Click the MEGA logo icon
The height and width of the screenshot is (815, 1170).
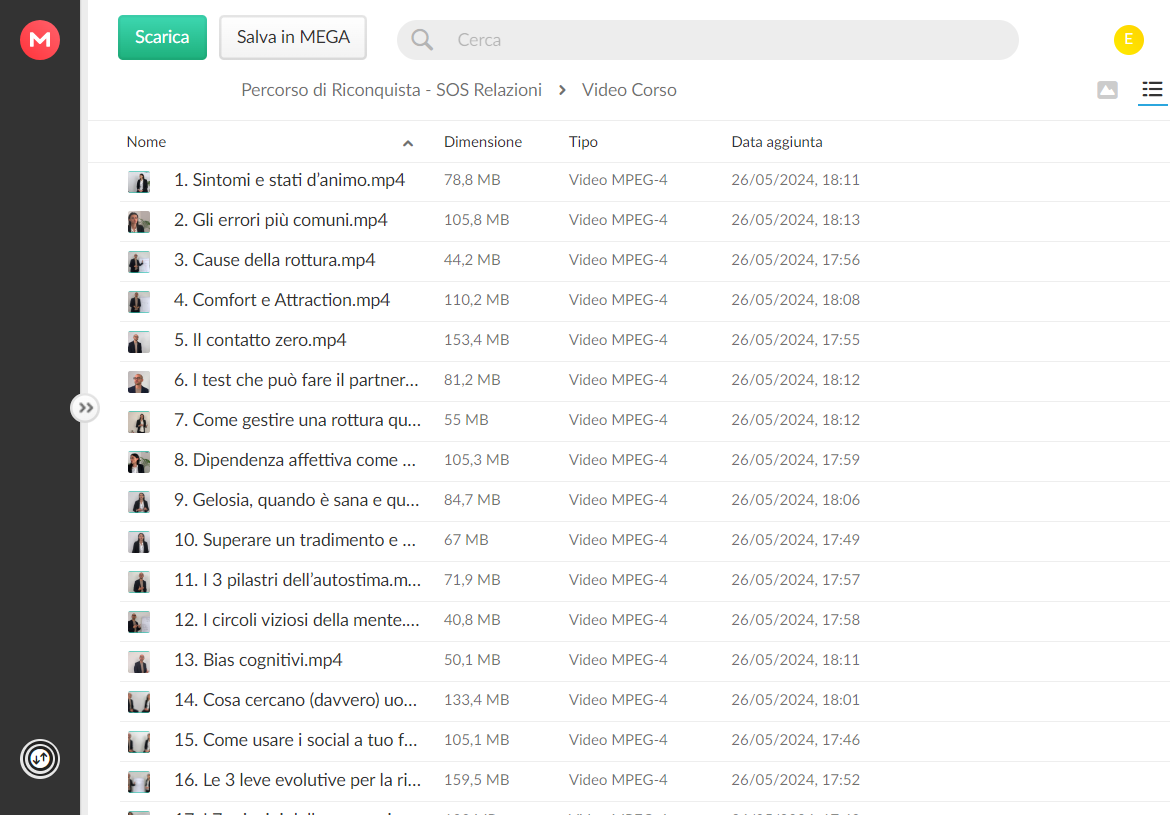[x=40, y=40]
